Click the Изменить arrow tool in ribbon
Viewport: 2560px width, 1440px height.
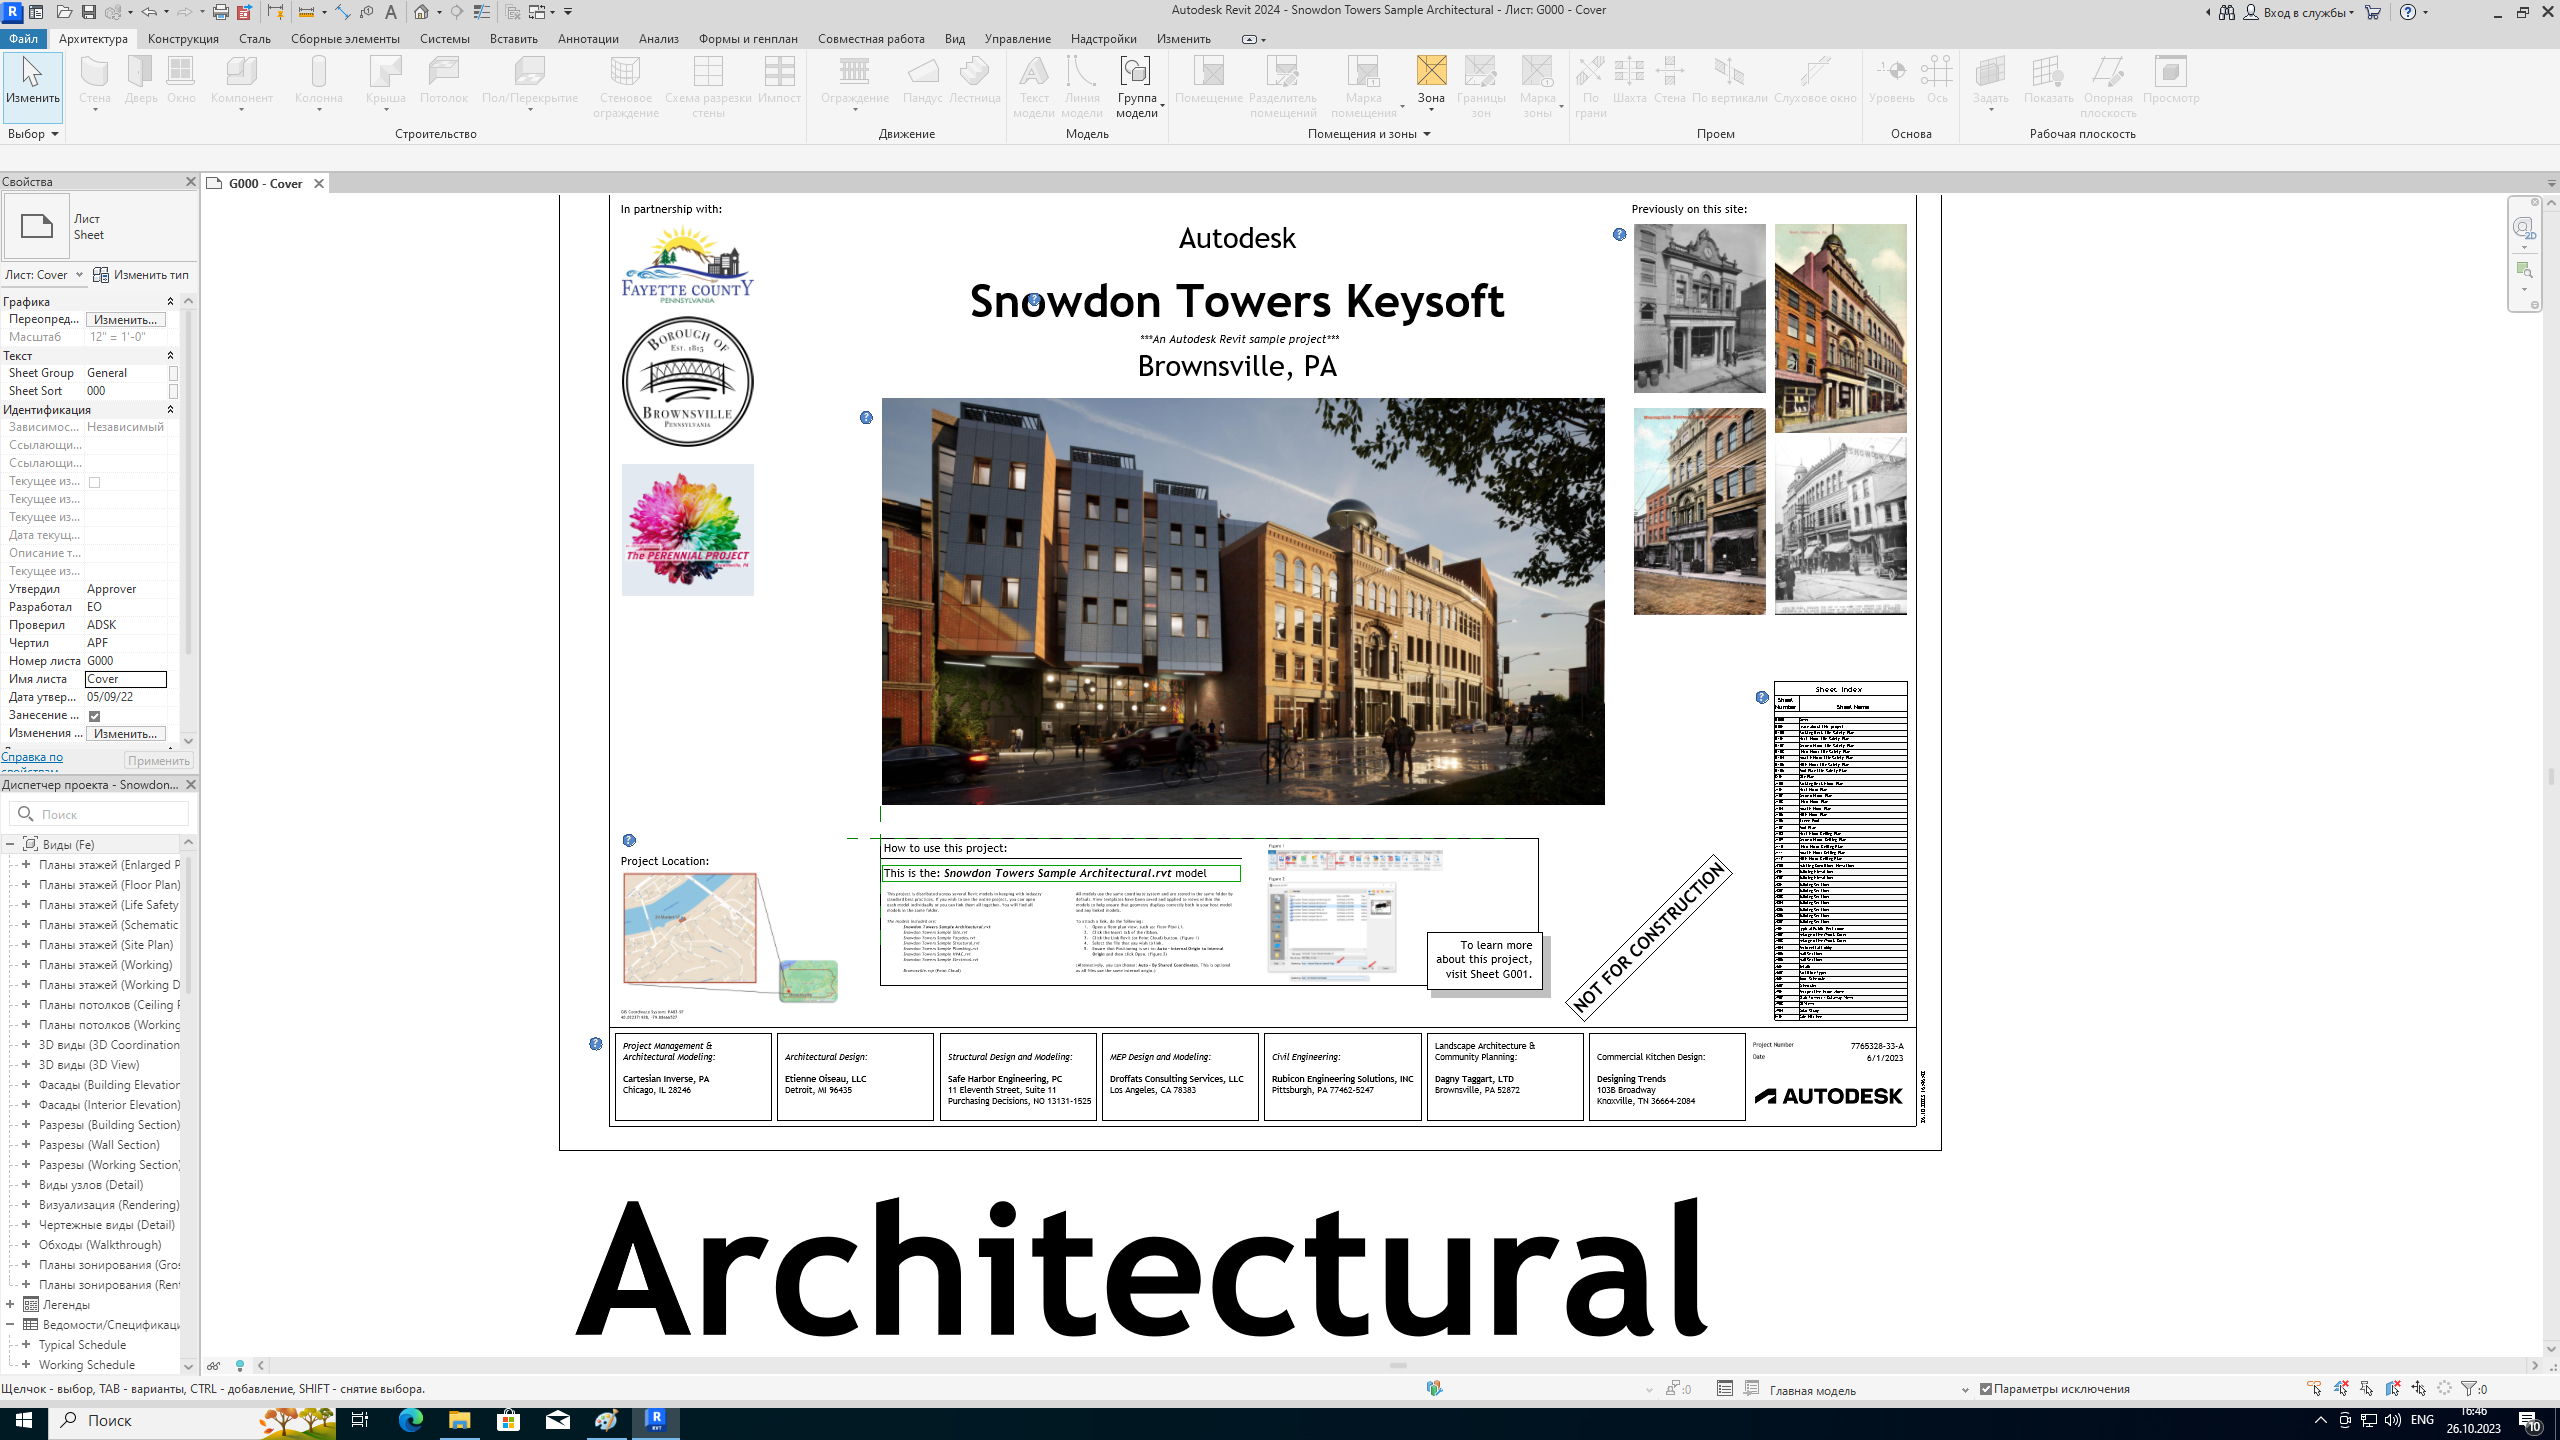tap(32, 73)
